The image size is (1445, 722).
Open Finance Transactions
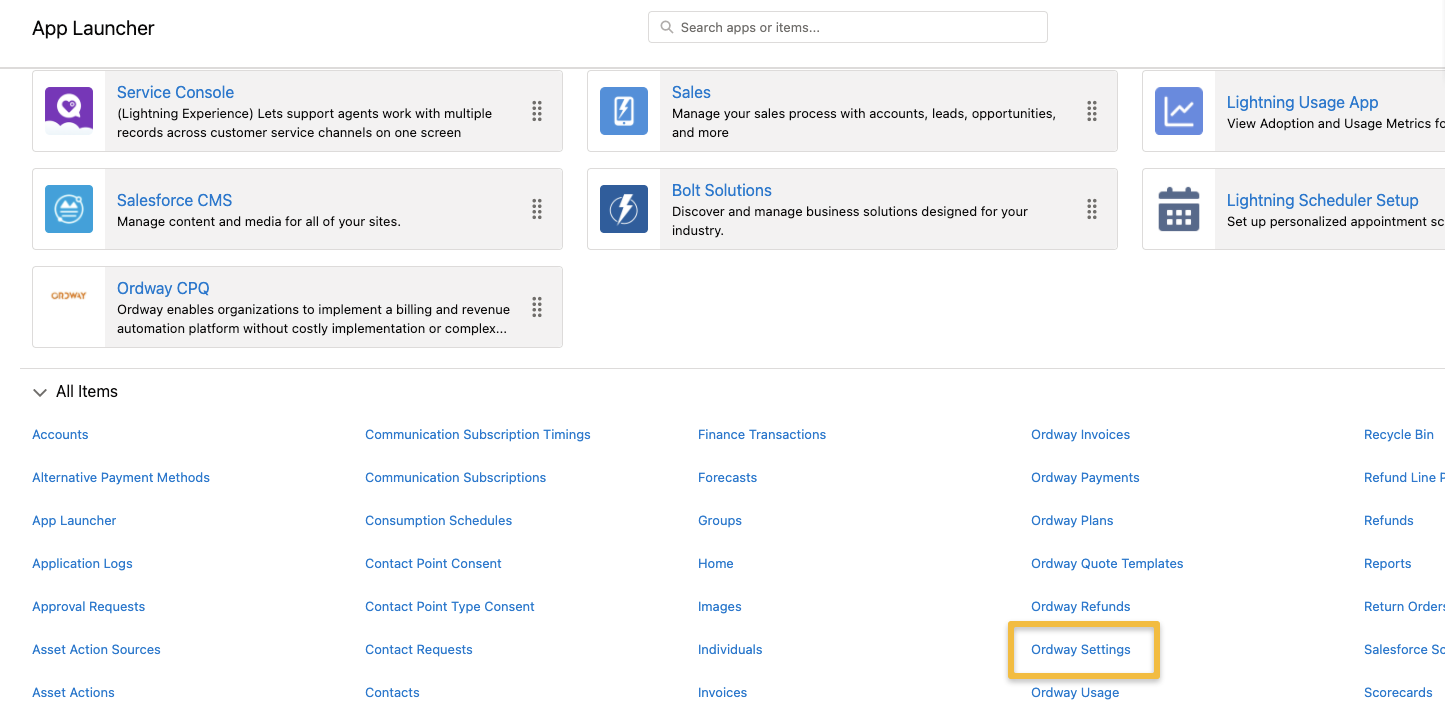[762, 434]
